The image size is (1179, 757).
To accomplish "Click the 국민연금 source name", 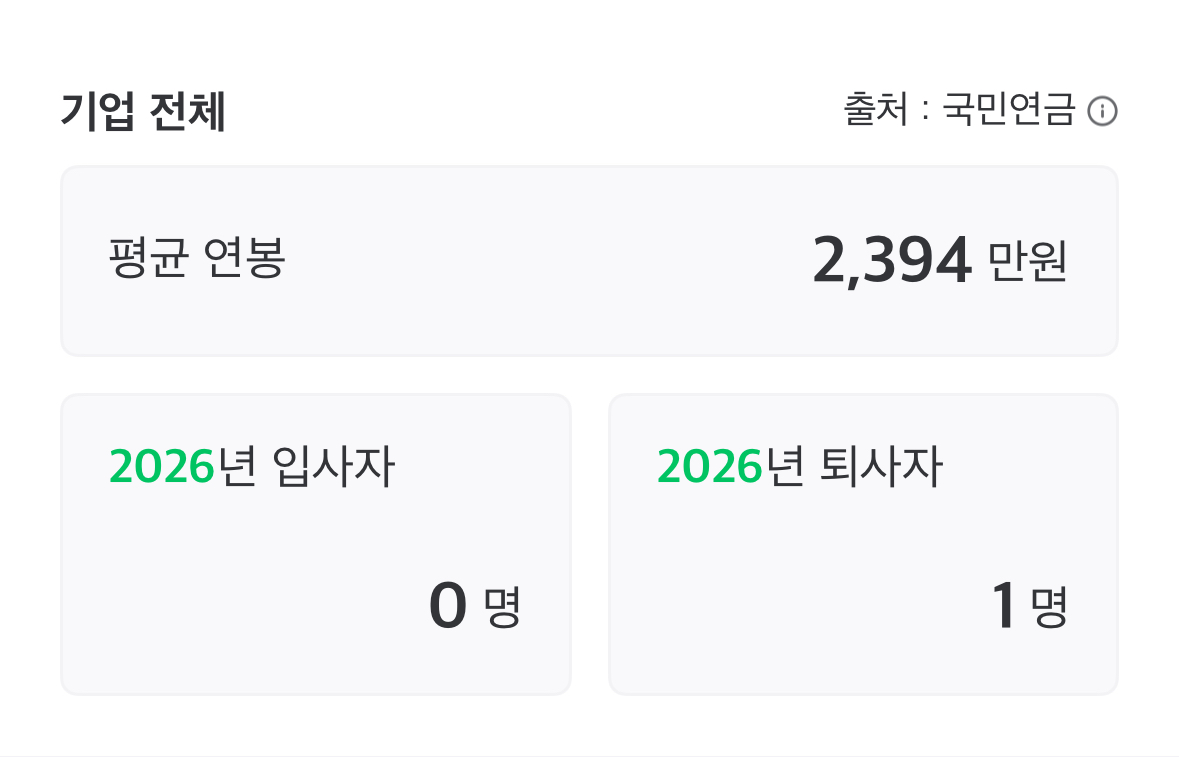I will point(1008,110).
